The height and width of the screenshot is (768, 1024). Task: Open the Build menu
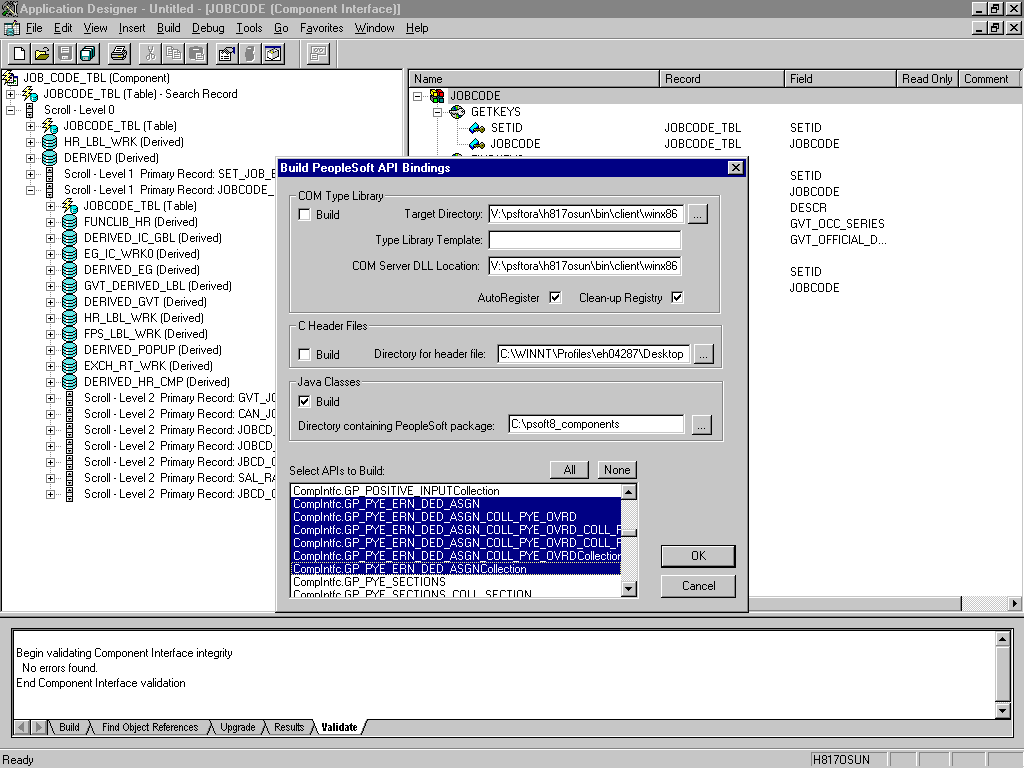pyautogui.click(x=168, y=28)
